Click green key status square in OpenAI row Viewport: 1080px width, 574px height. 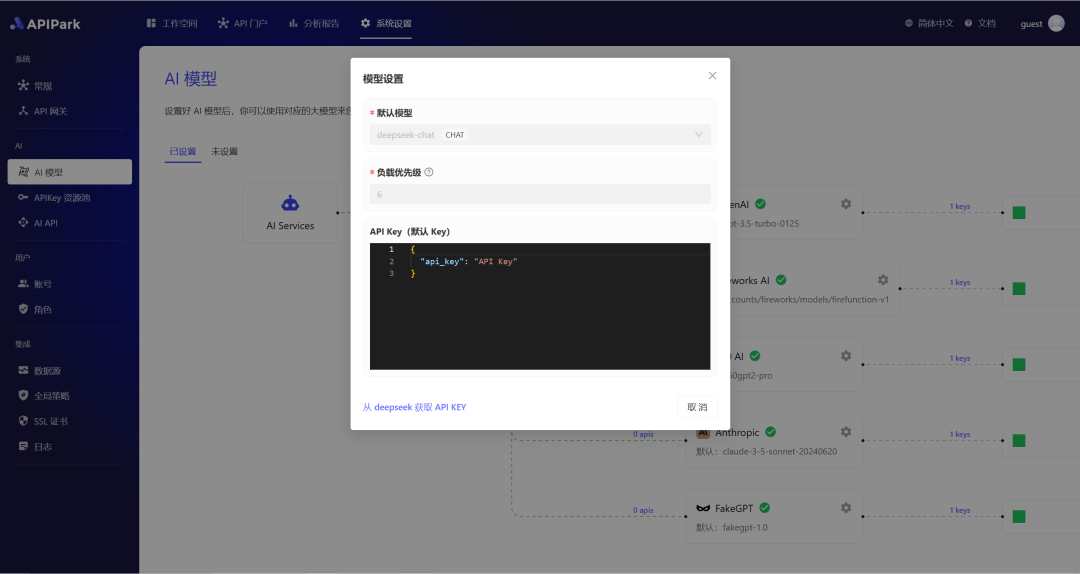pos(1019,213)
